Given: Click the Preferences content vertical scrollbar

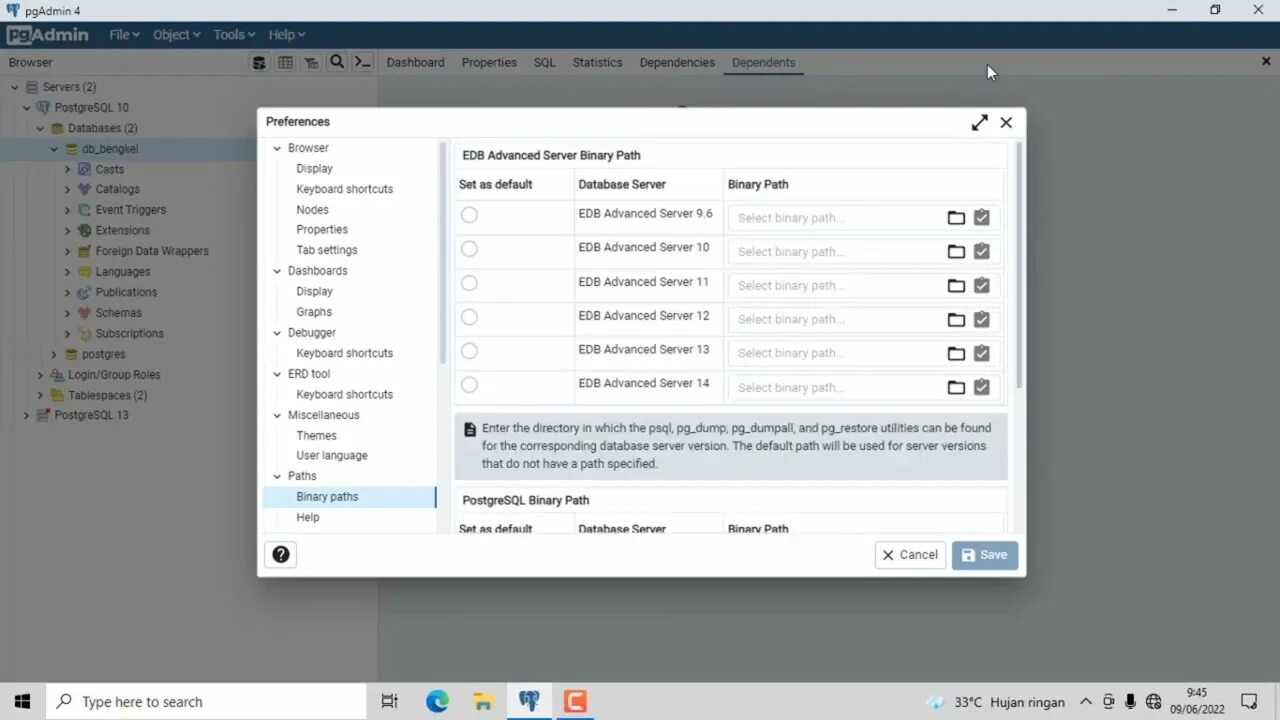Looking at the screenshot, I should tap(1019, 265).
